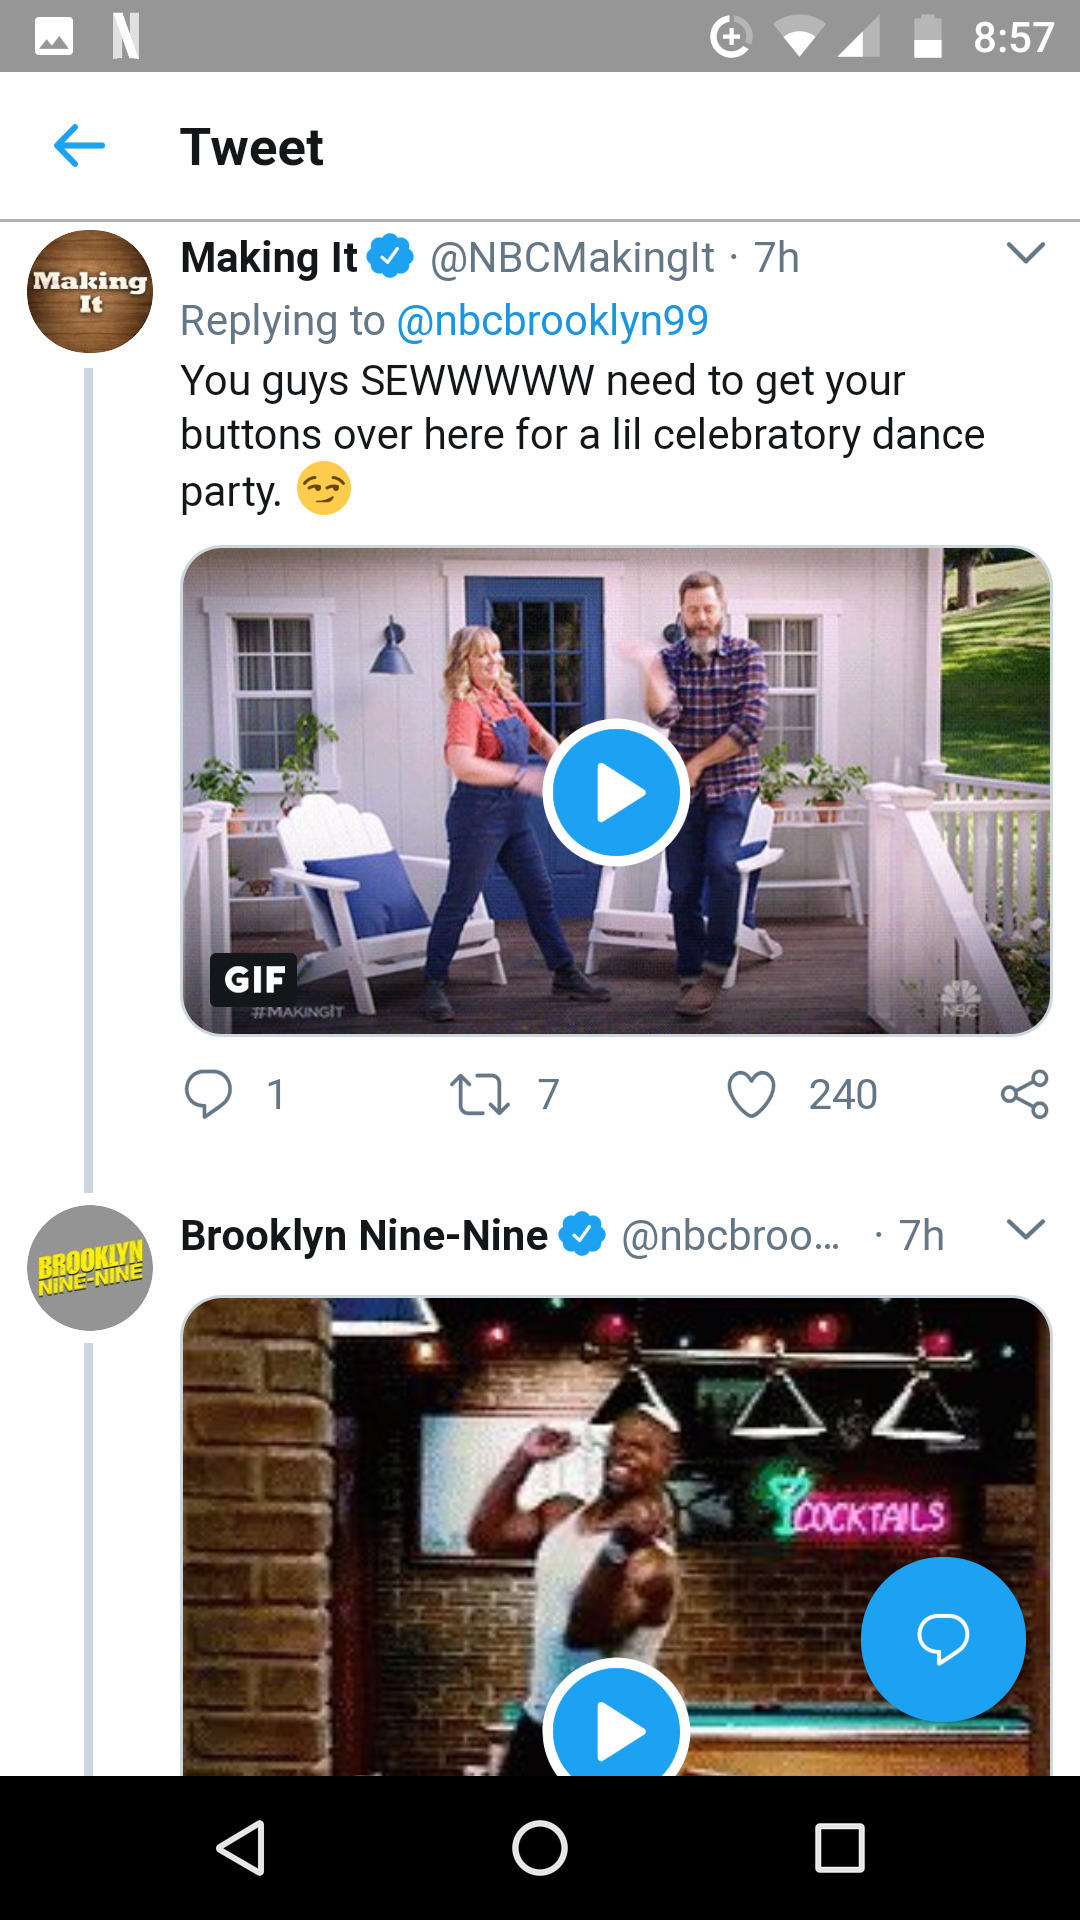Share the Making It tweet
Image resolution: width=1080 pixels, height=1920 pixels.
click(x=1024, y=1094)
